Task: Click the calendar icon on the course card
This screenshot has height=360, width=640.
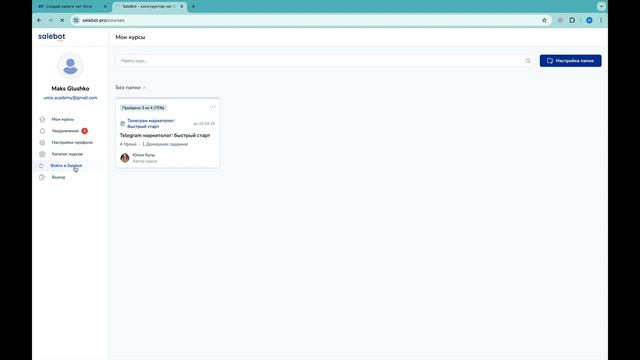Action: (x=122, y=123)
